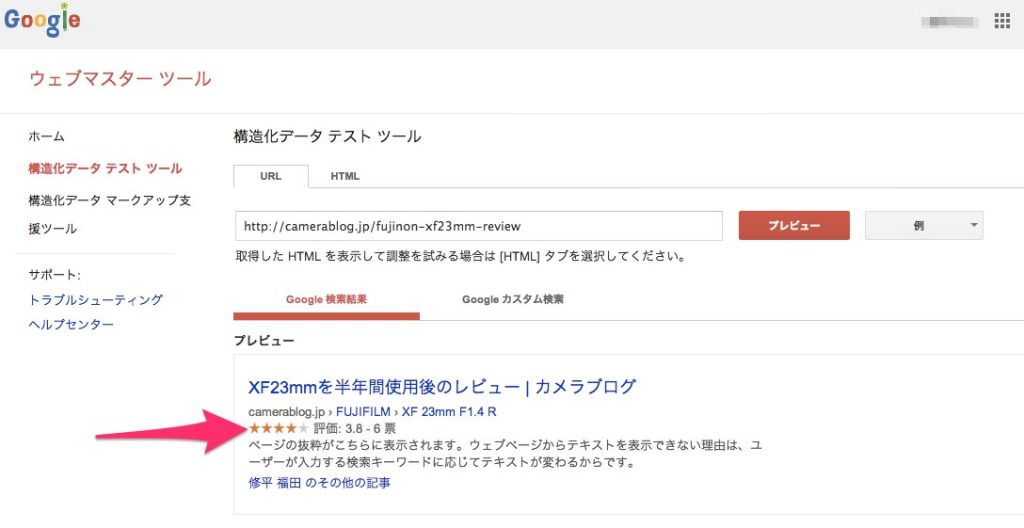Click the Google logo
Image resolution: width=1024 pixels, height=528 pixels.
(x=42, y=20)
